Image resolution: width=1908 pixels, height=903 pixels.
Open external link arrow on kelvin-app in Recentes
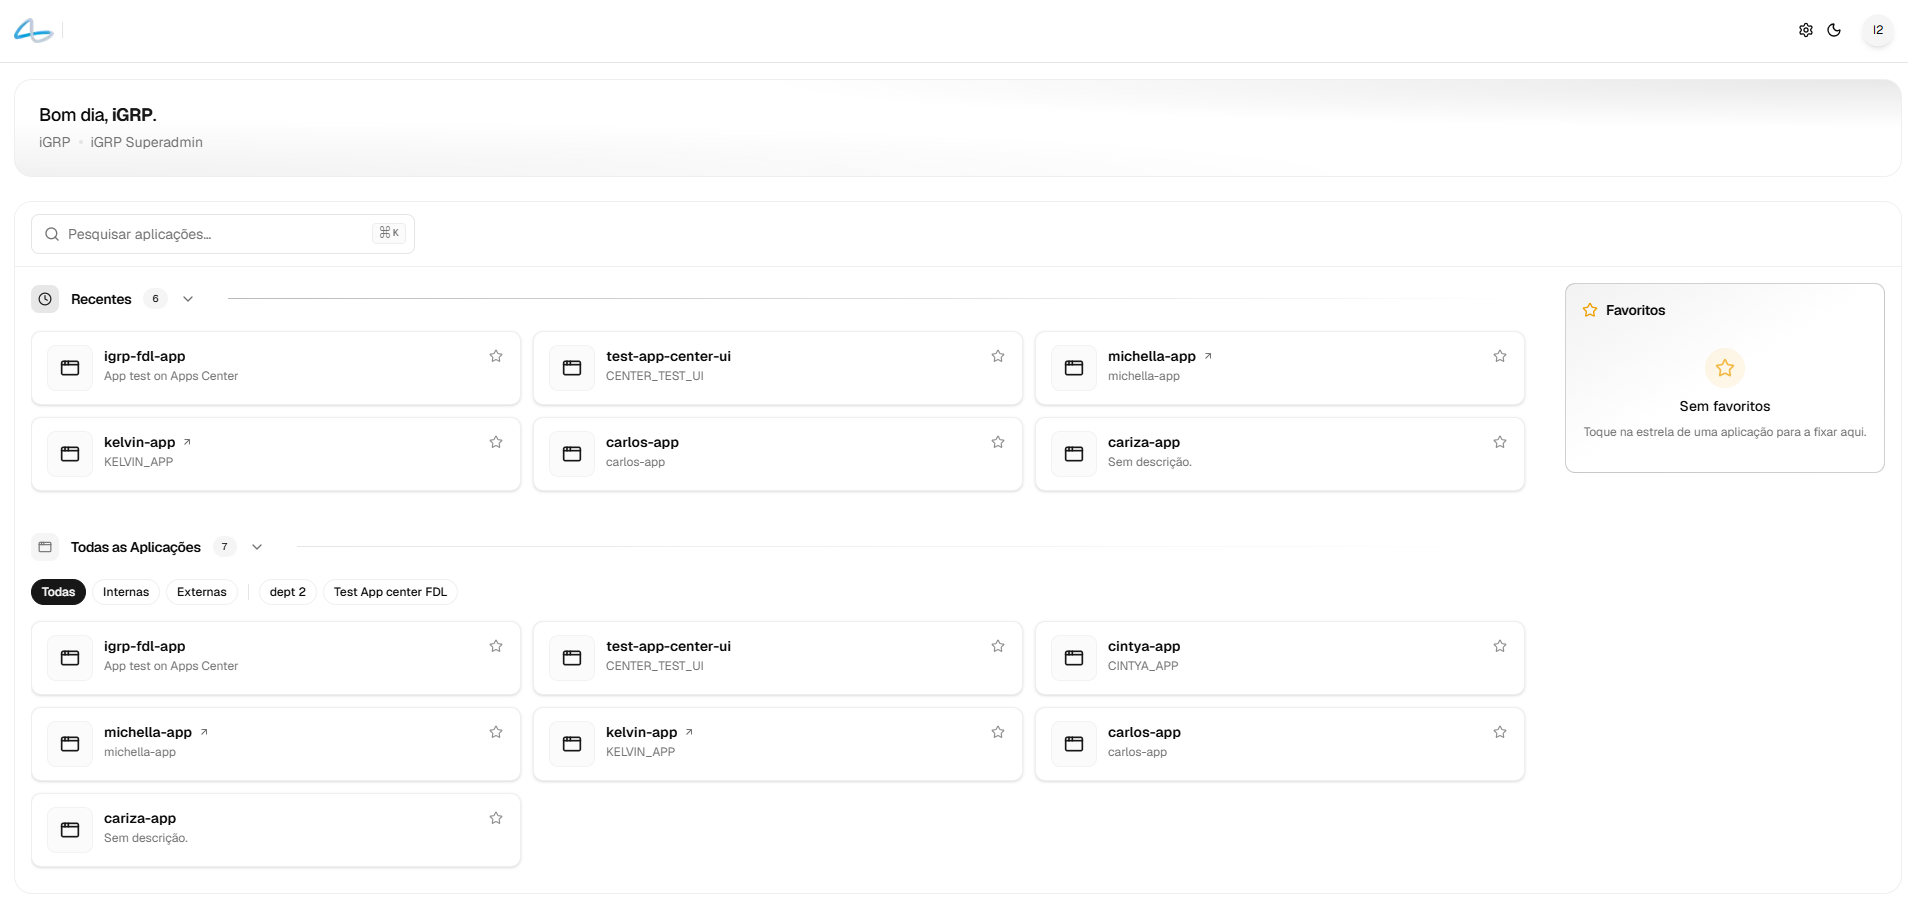187,442
